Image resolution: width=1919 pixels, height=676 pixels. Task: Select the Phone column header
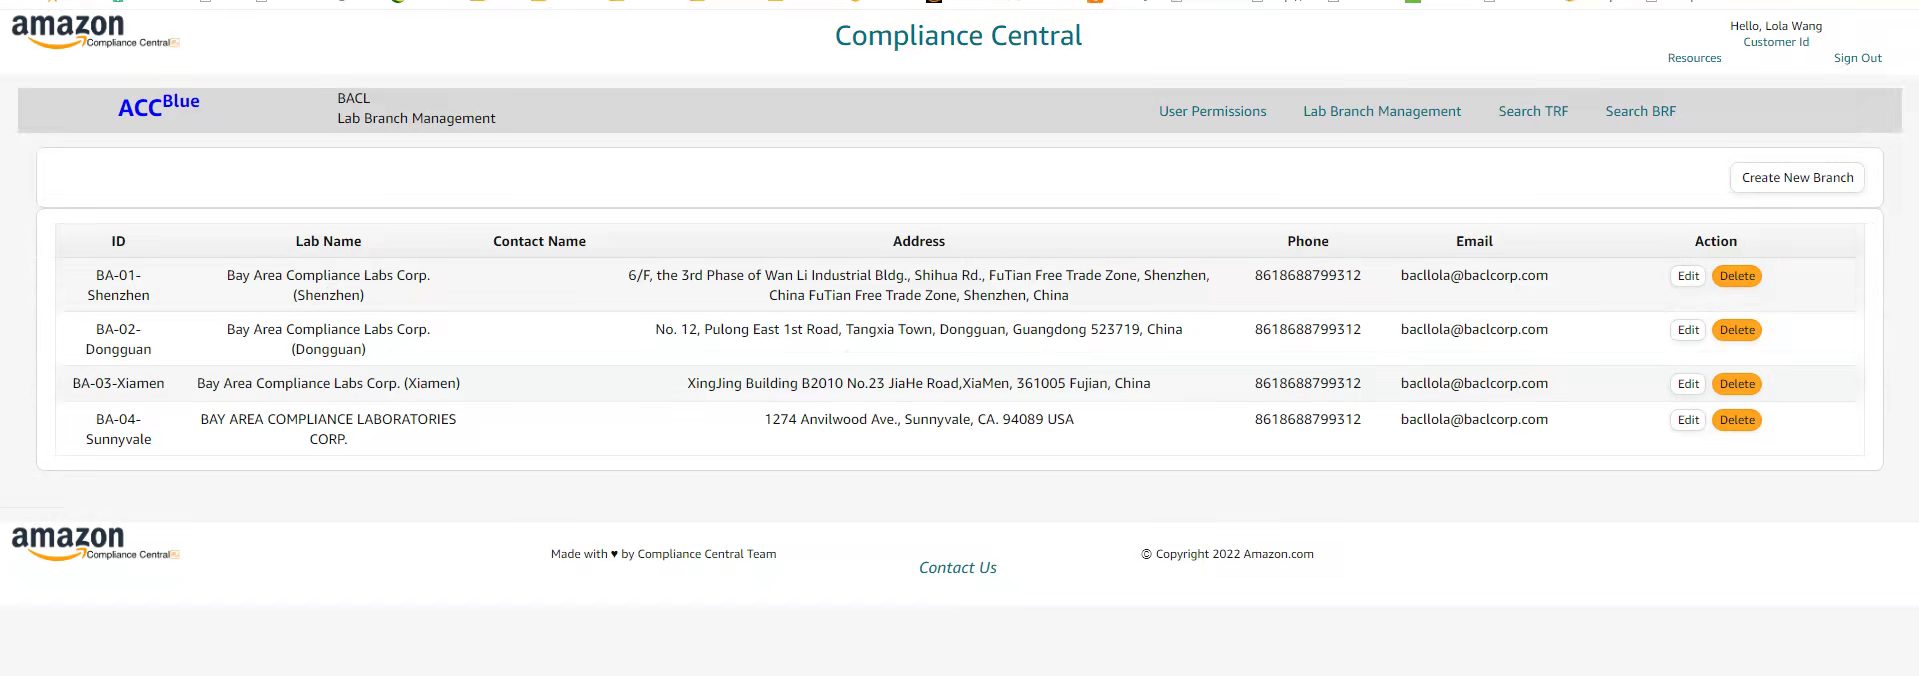pyautogui.click(x=1307, y=241)
